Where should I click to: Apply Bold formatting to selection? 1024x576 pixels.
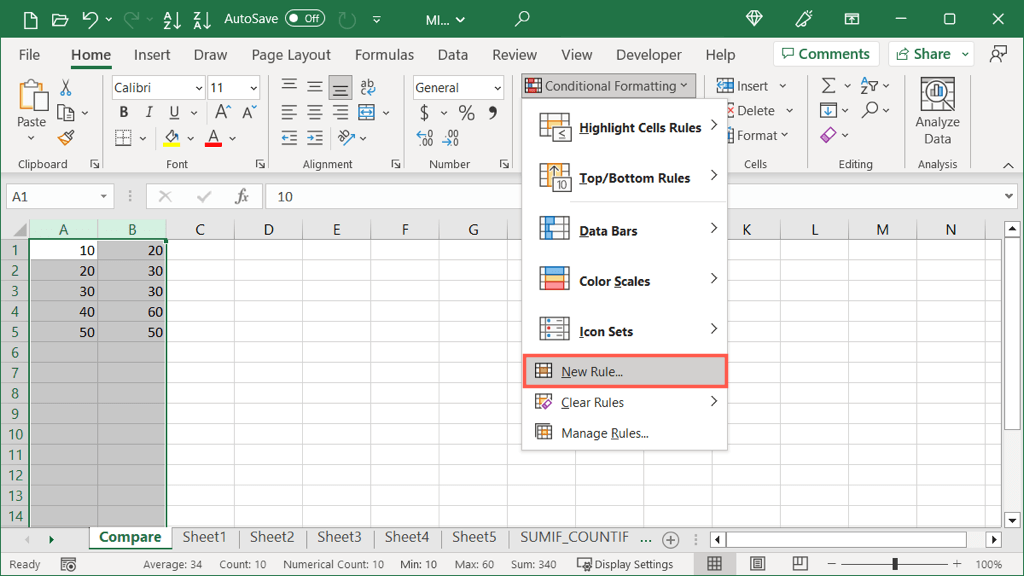pos(124,113)
